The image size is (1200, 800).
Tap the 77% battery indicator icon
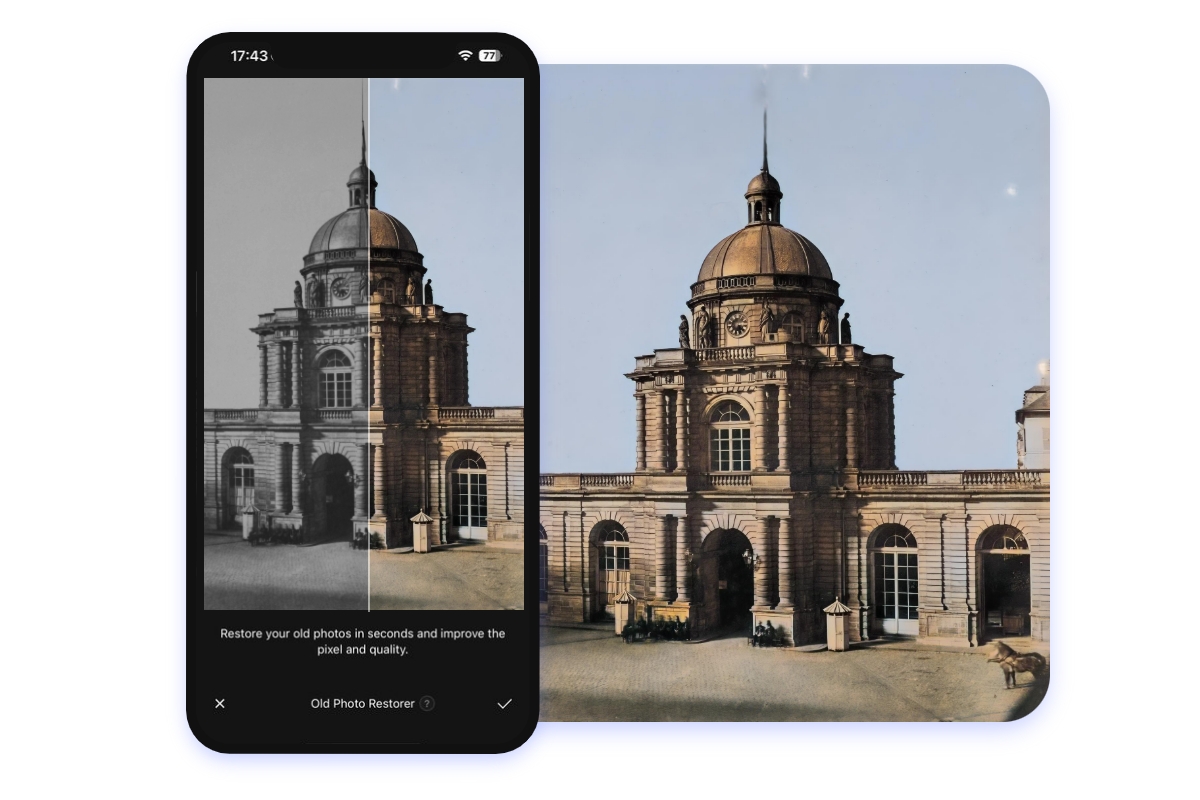[489, 58]
